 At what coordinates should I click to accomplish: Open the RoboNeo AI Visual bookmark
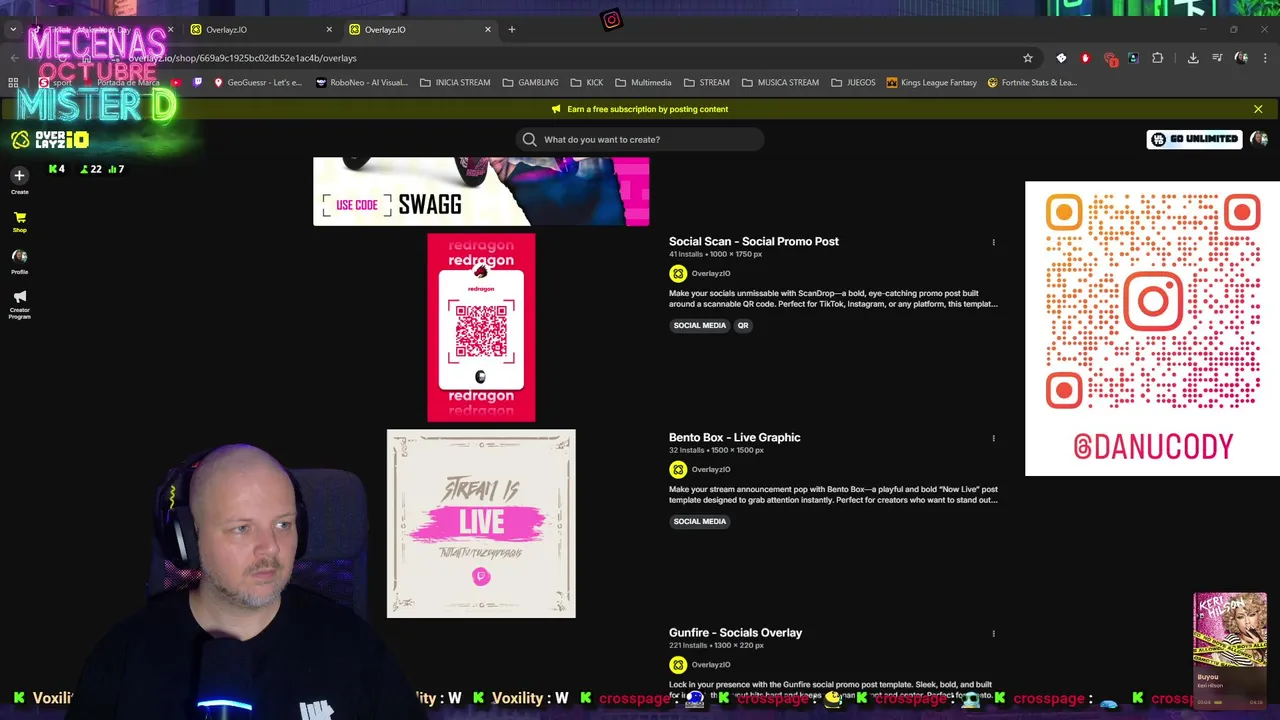coord(361,82)
